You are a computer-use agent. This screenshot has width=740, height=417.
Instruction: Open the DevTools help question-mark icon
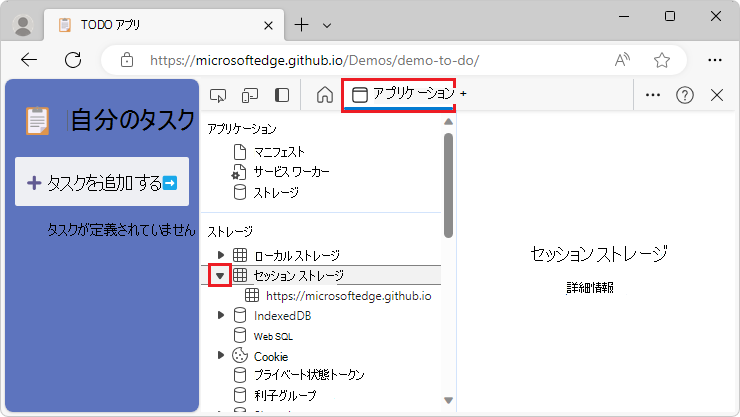(685, 95)
